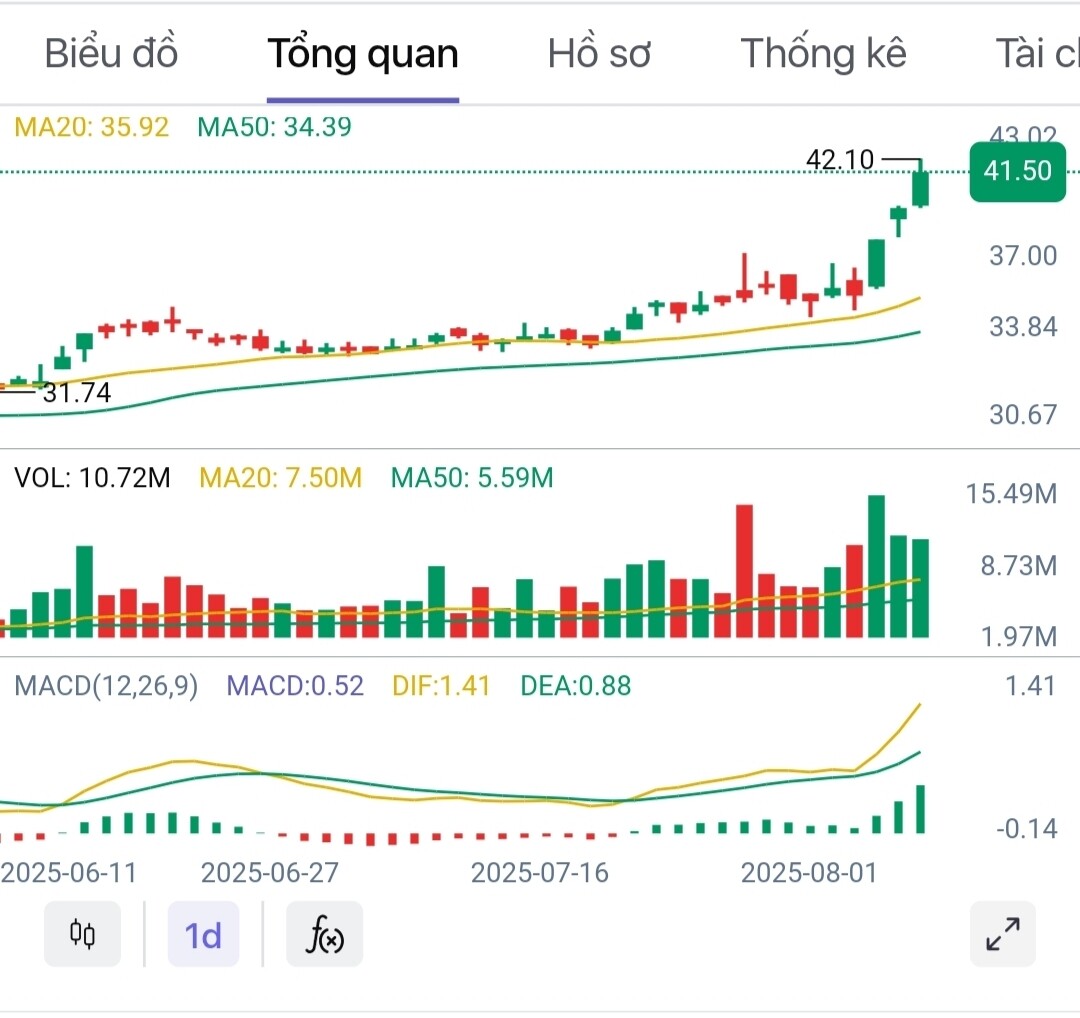Open the indicator functions f(x) icon
This screenshot has width=1080, height=1018.
[324, 934]
